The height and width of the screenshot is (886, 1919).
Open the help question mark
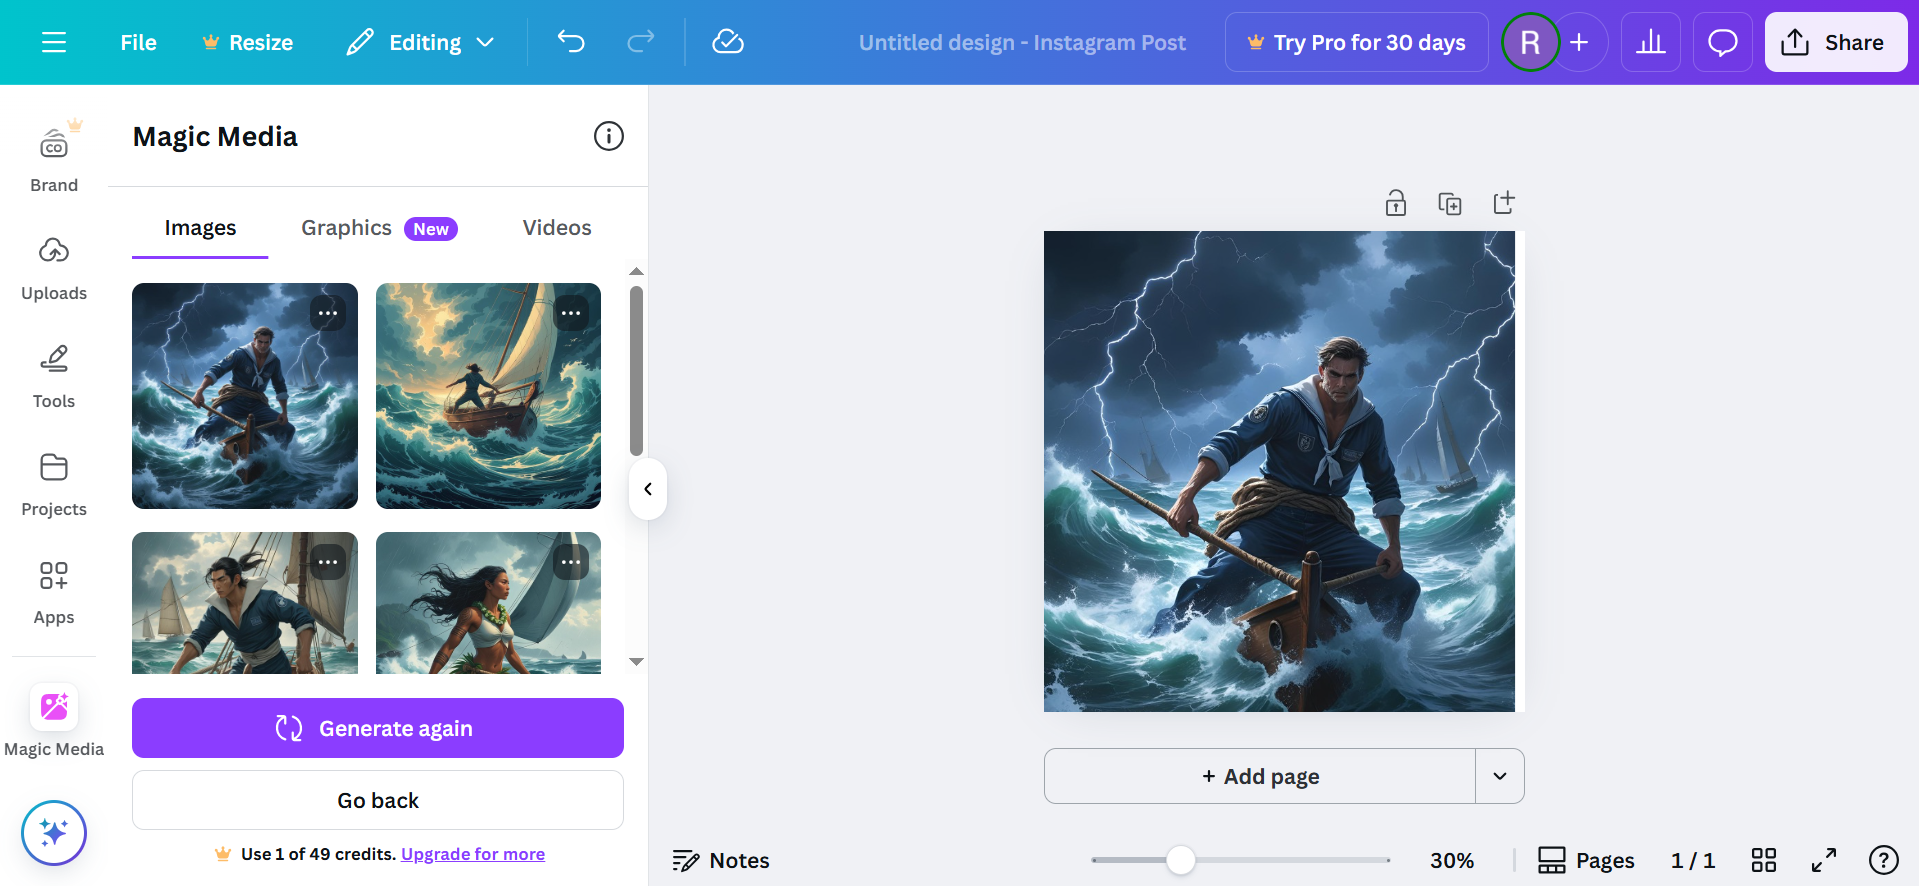pyautogui.click(x=1884, y=860)
